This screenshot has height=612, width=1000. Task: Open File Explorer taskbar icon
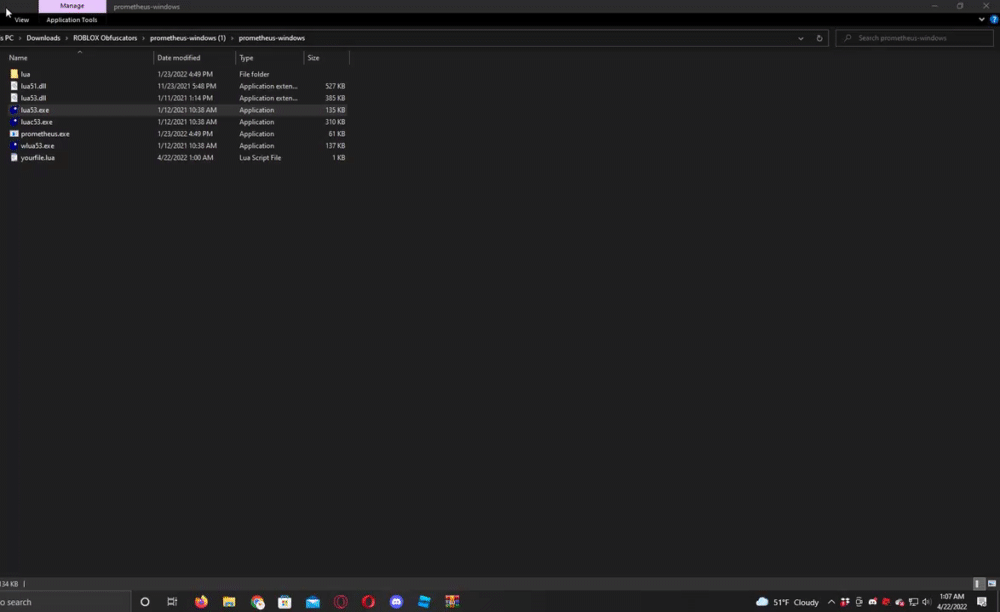click(229, 602)
